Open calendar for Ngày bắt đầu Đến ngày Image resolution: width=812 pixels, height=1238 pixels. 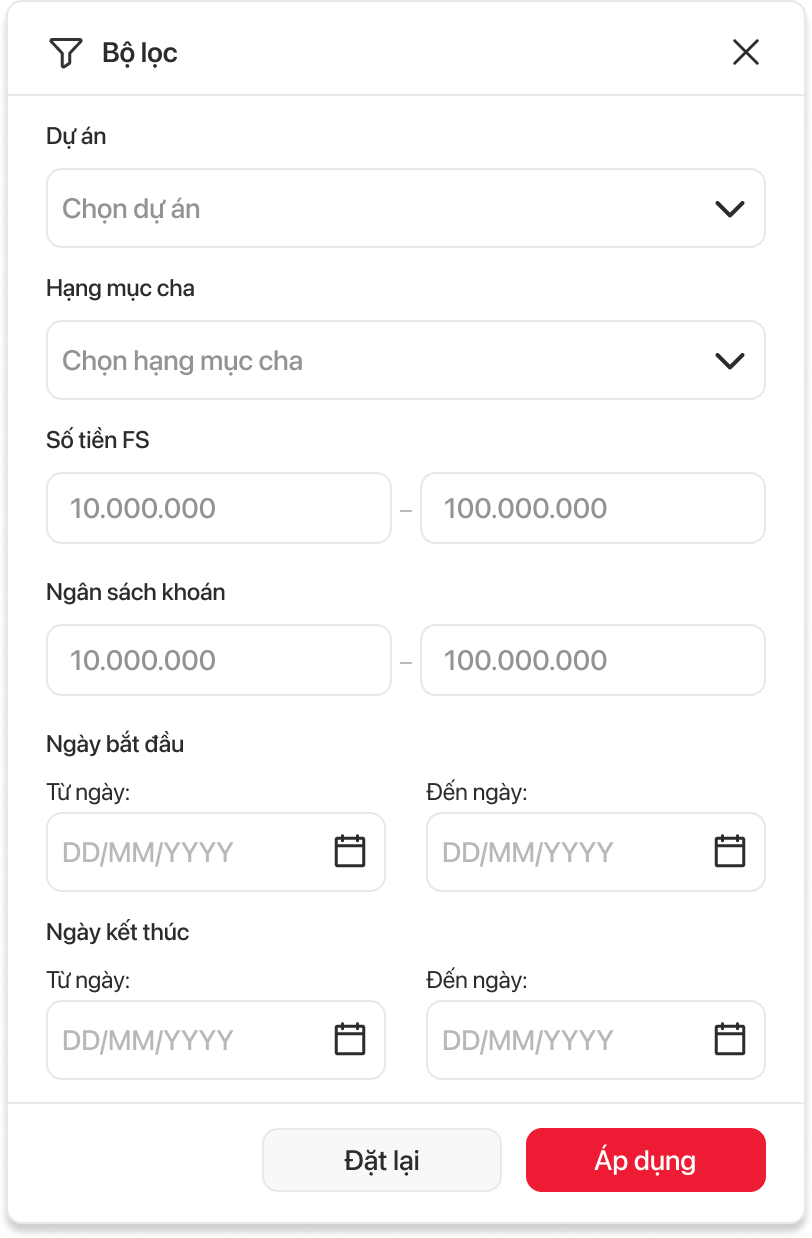730,851
